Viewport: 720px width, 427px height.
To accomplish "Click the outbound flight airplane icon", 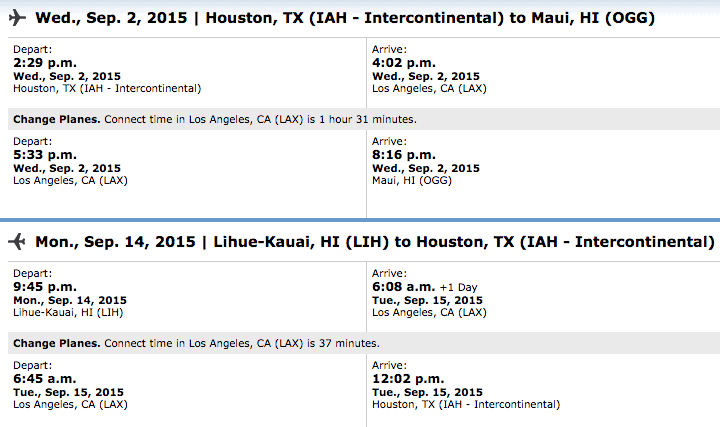I will pos(17,18).
